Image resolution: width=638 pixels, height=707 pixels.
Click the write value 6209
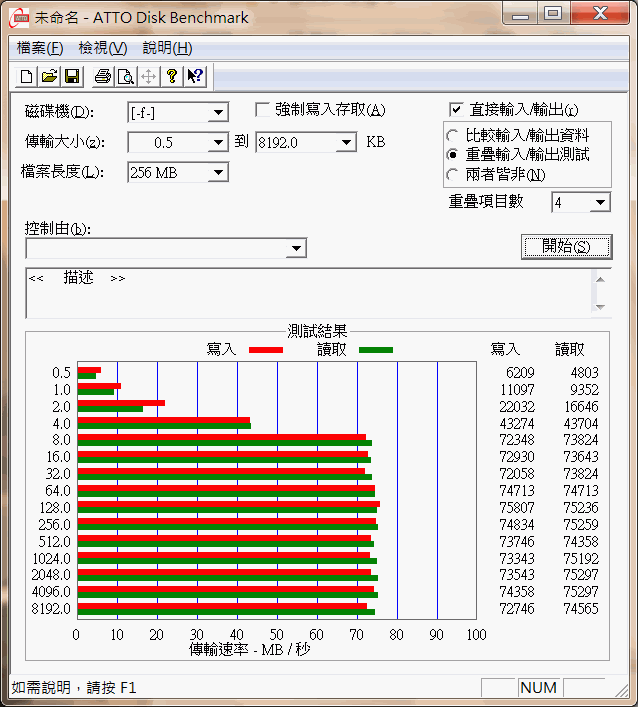click(520, 373)
